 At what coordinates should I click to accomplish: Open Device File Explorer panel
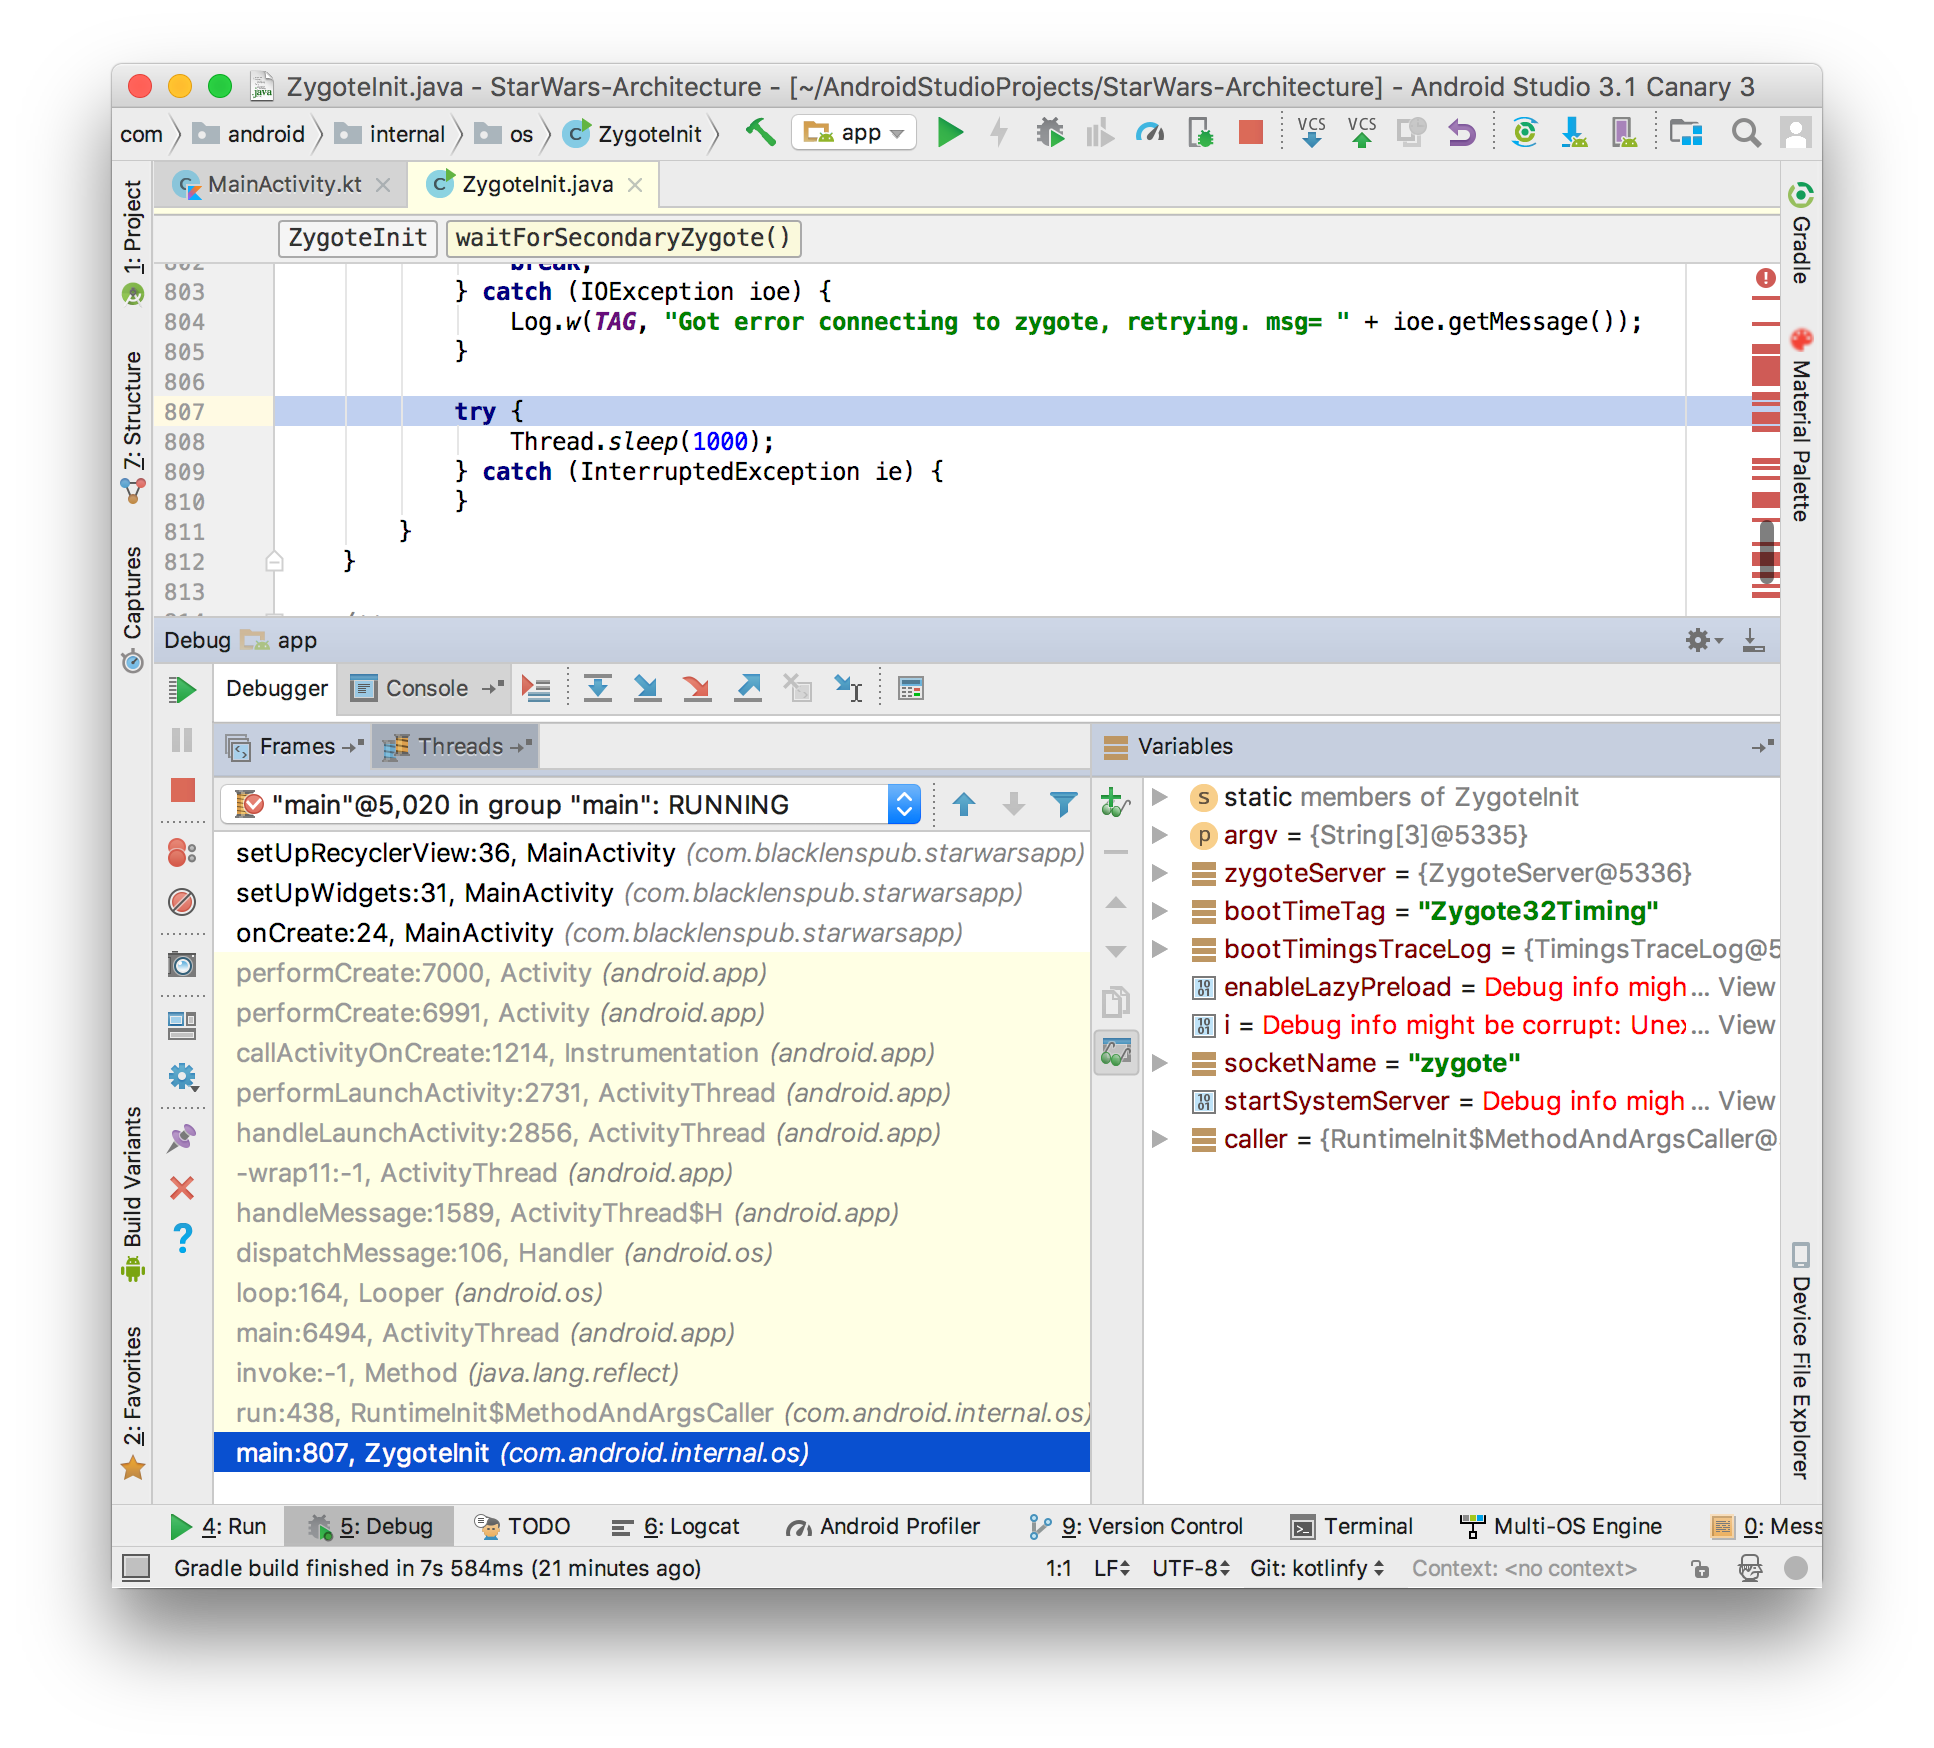coord(1801,1362)
